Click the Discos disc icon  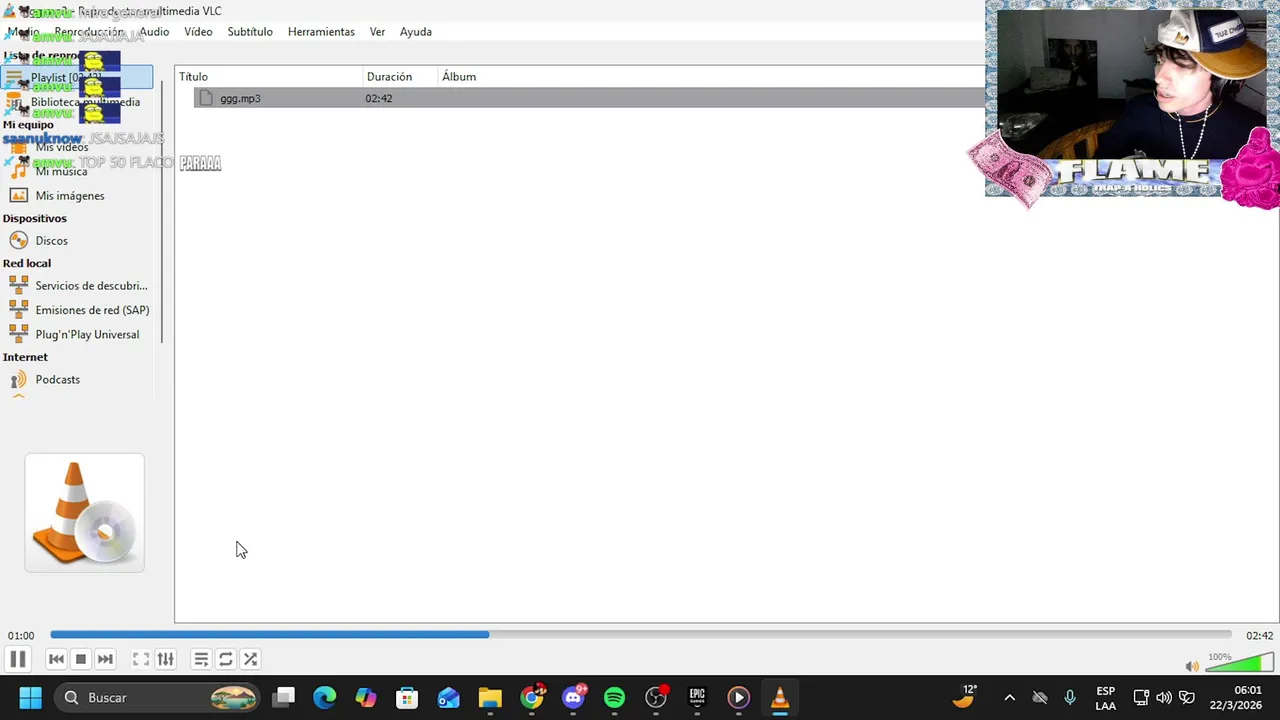pyautogui.click(x=18, y=240)
